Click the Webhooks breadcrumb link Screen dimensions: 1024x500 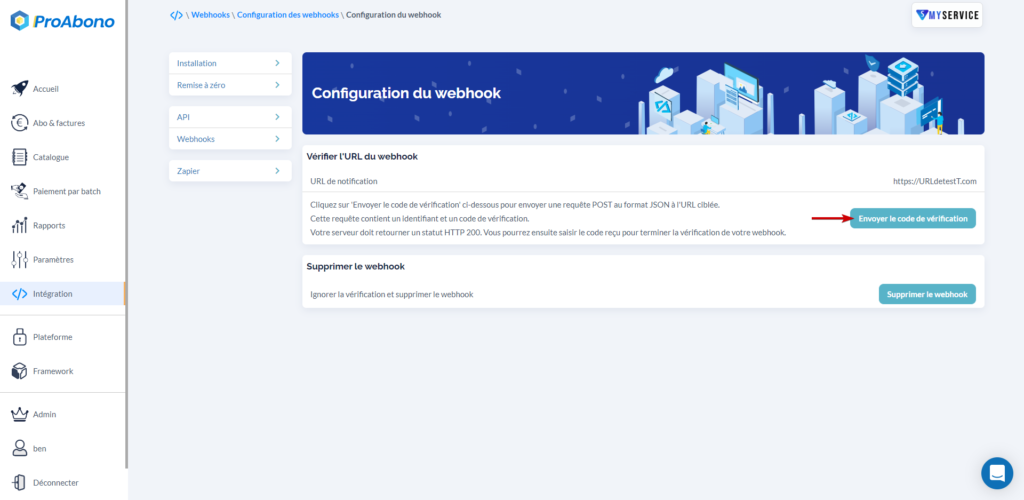(x=210, y=14)
